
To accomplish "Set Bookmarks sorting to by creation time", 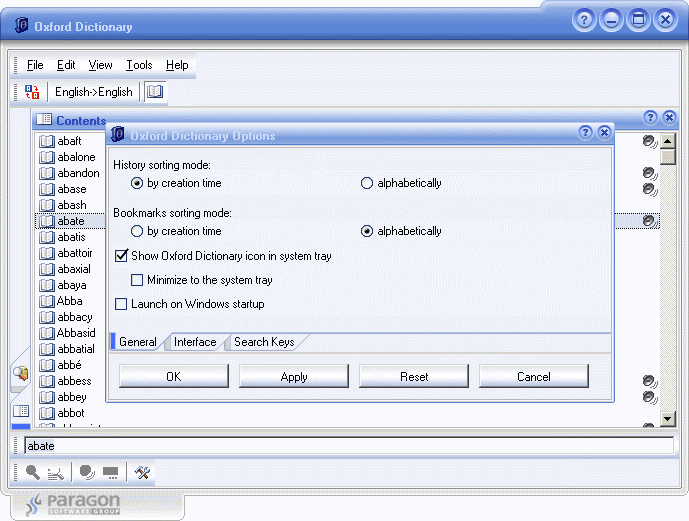I will pos(137,231).
